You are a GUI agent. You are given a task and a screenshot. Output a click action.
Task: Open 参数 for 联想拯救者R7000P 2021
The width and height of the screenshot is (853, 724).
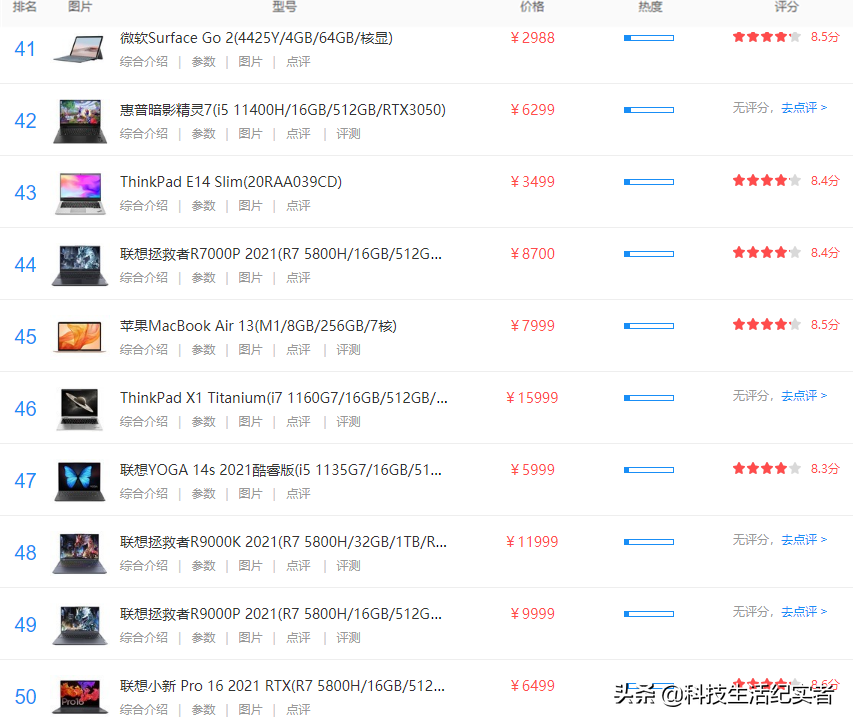(x=203, y=278)
